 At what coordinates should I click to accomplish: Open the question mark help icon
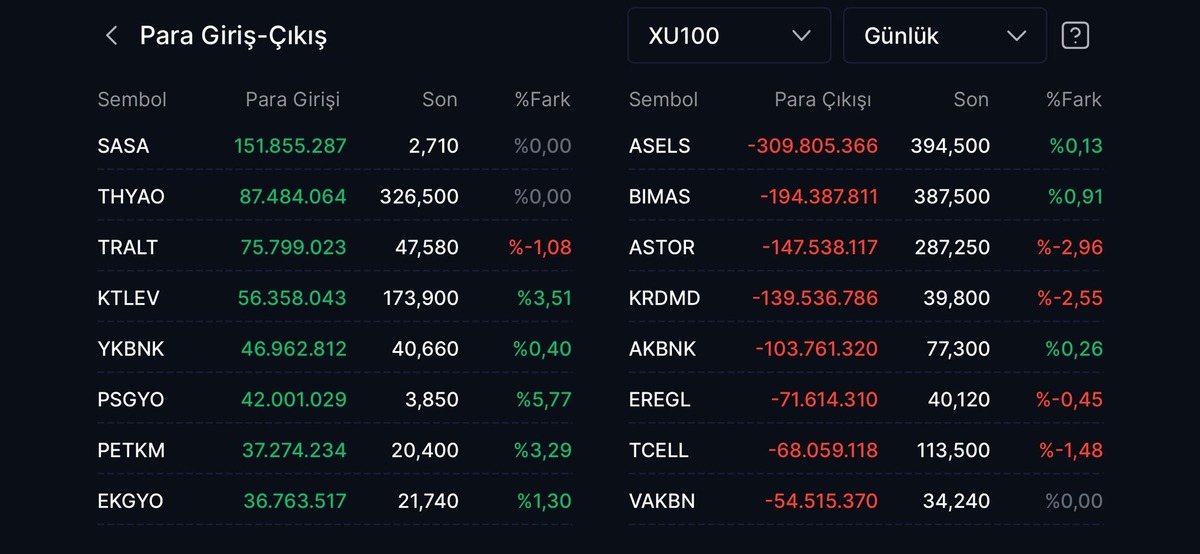[x=1075, y=36]
